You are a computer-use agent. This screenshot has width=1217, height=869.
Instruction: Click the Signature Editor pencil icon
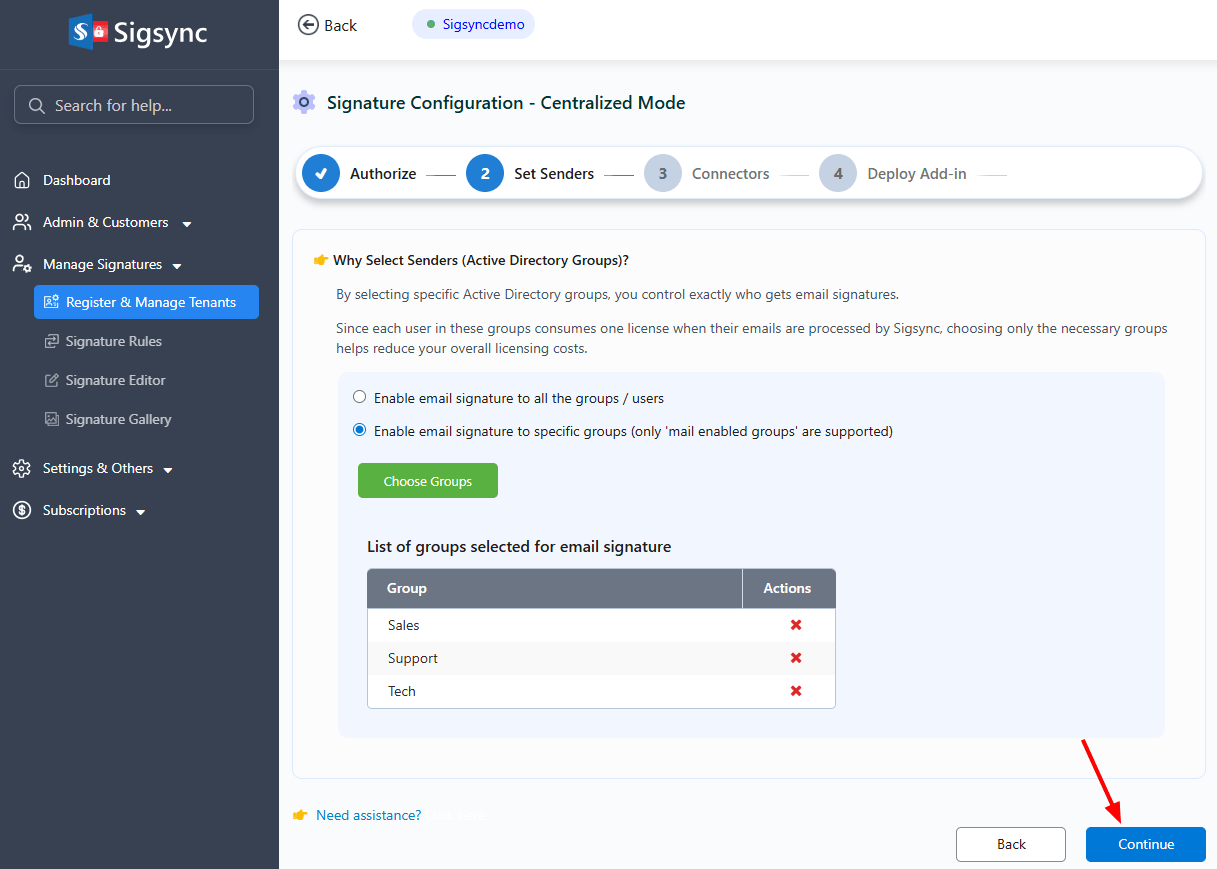[52, 380]
